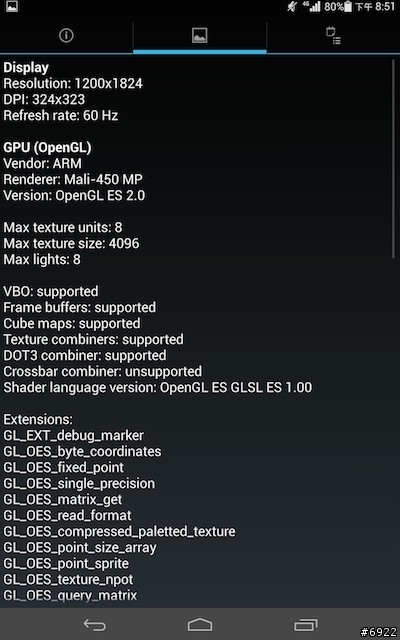Tap the signal strength bars icon
The image size is (400, 640).
click(x=314, y=7)
